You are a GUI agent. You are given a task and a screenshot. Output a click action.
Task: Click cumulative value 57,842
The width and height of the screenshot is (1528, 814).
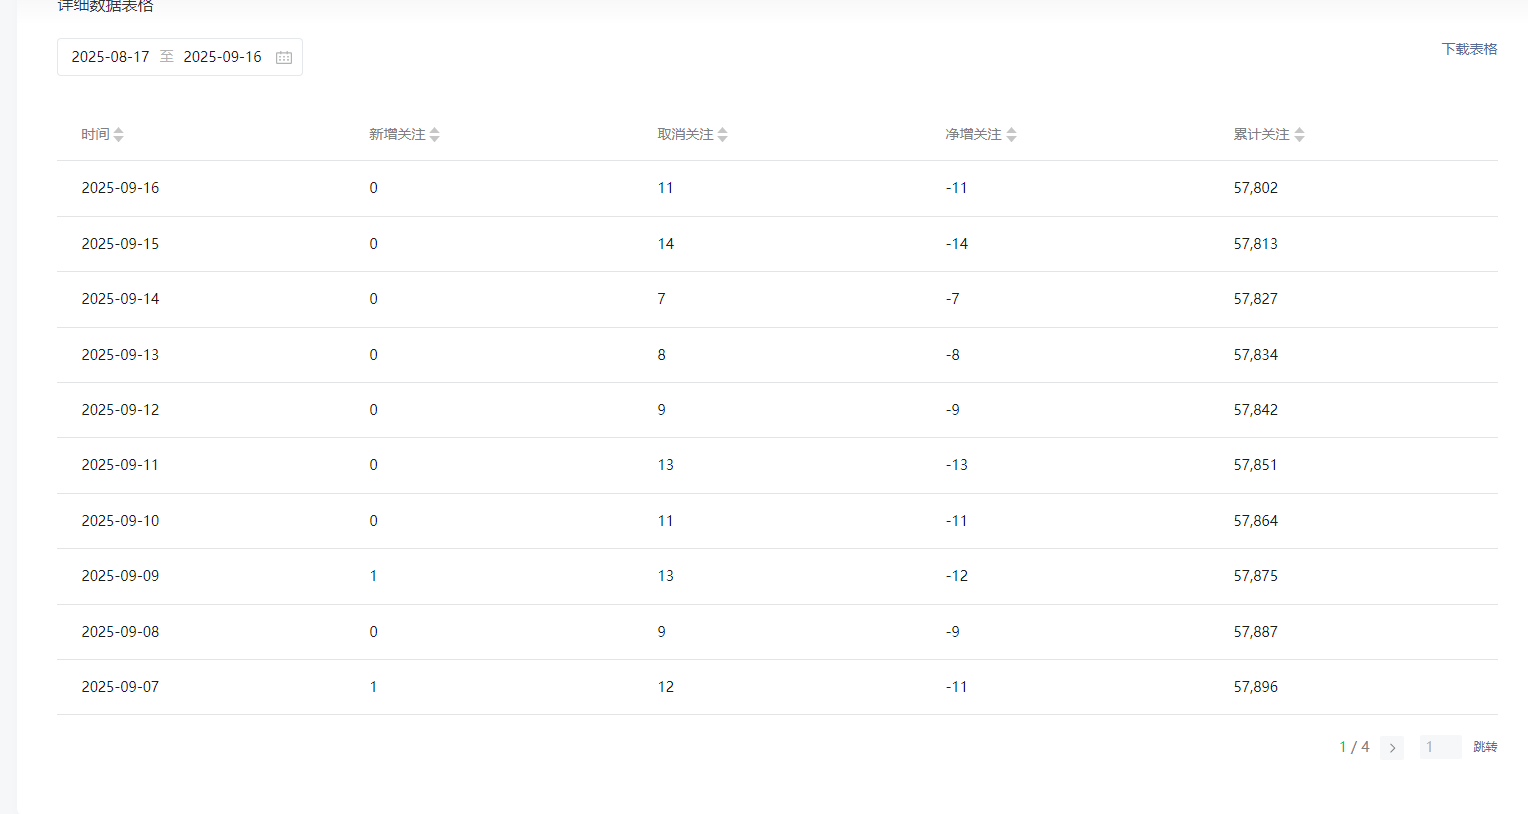coord(1256,410)
